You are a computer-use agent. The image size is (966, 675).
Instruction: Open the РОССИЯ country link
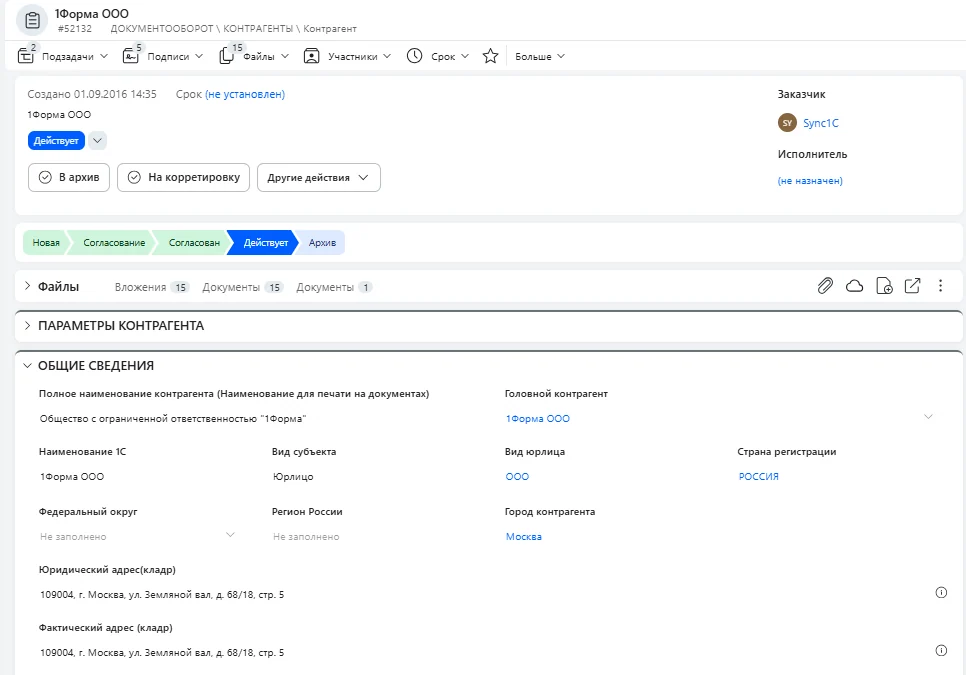click(x=758, y=477)
